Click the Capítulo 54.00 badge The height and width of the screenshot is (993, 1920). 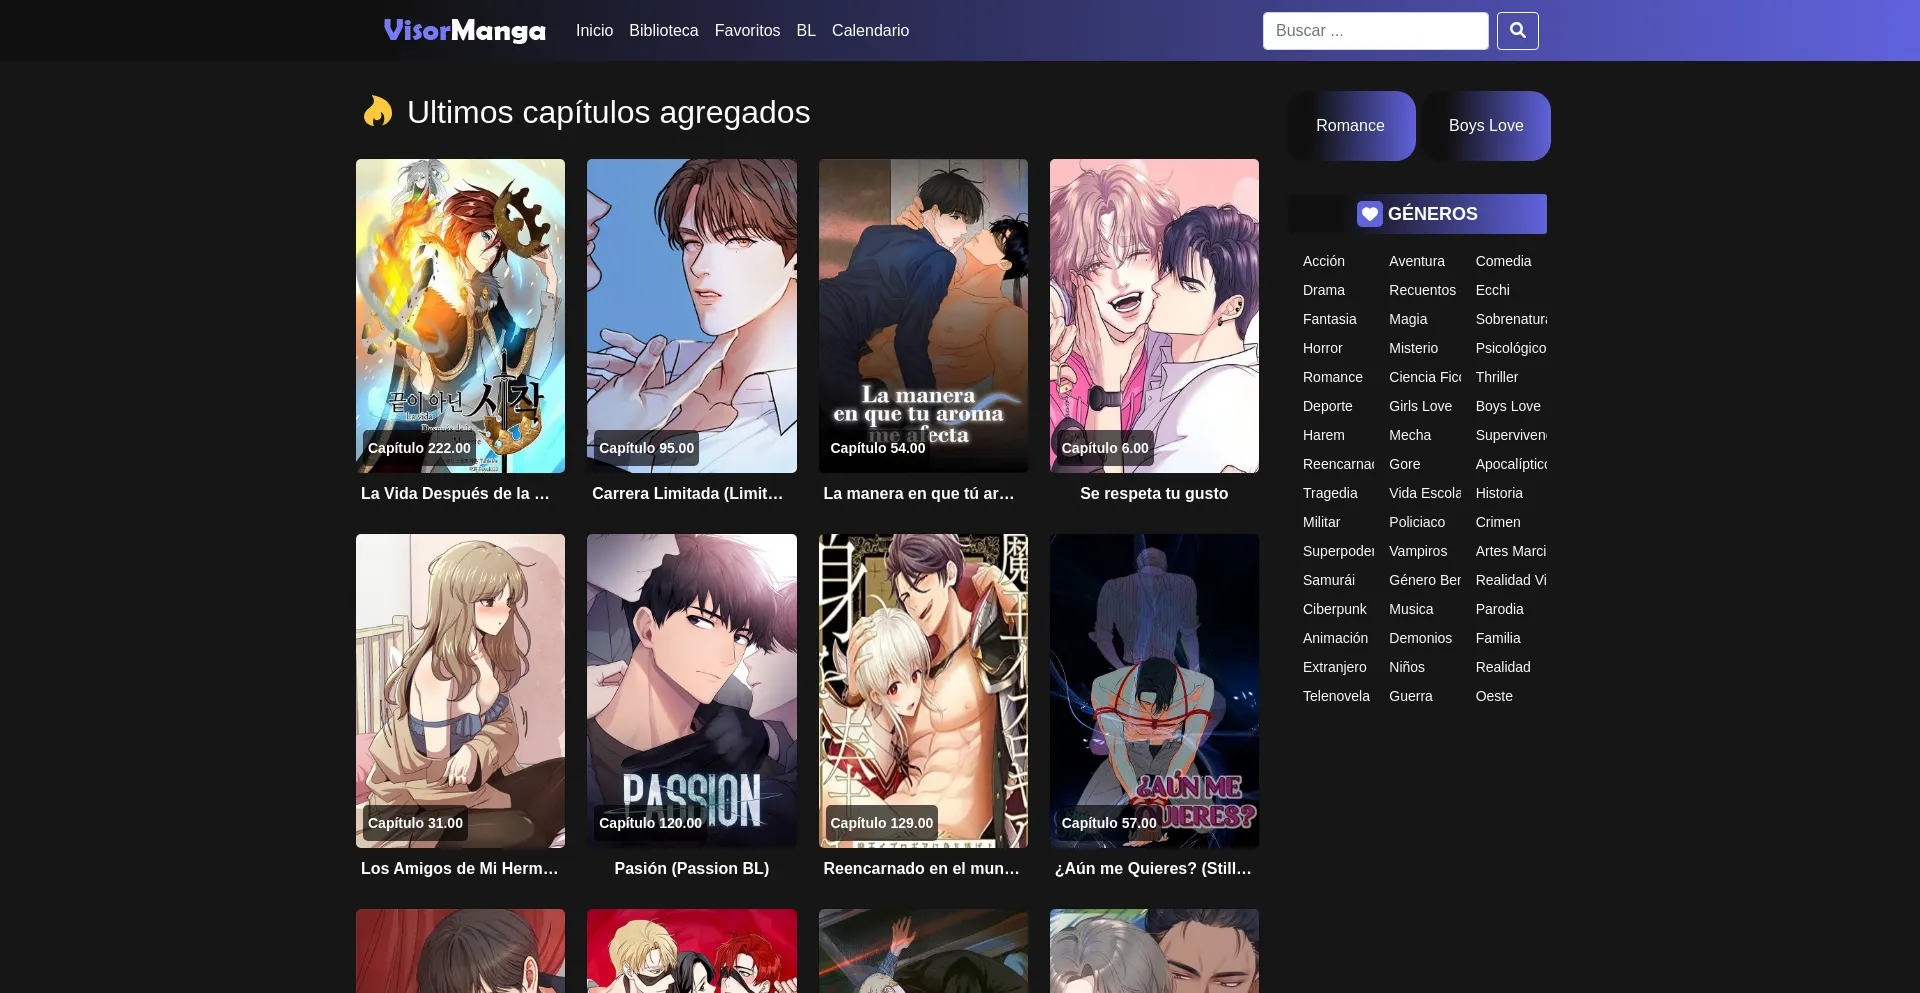(878, 448)
